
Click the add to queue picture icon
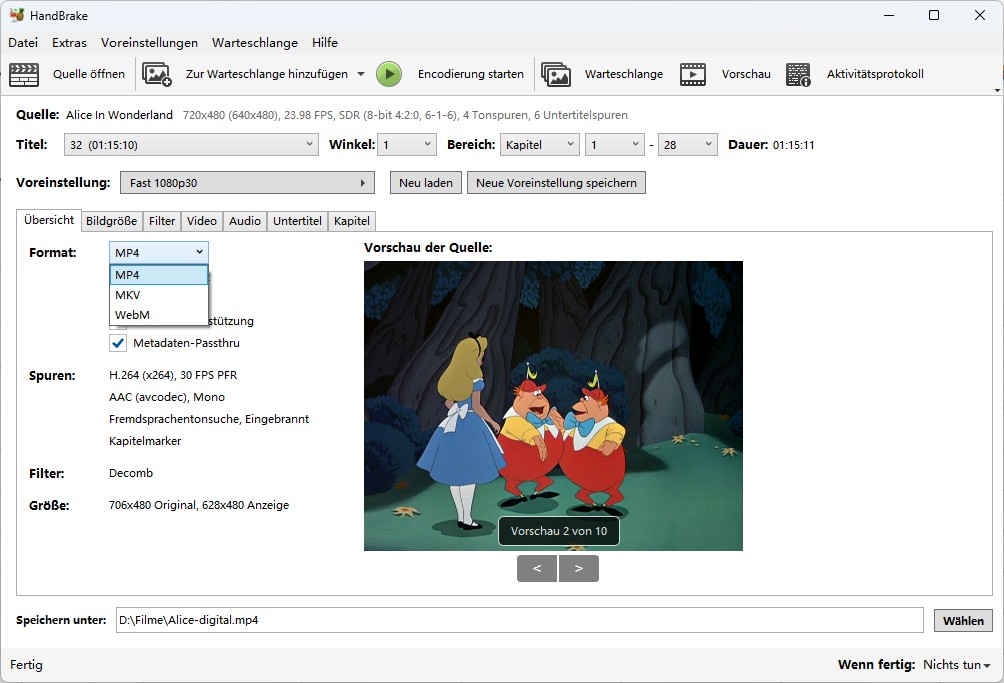157,74
